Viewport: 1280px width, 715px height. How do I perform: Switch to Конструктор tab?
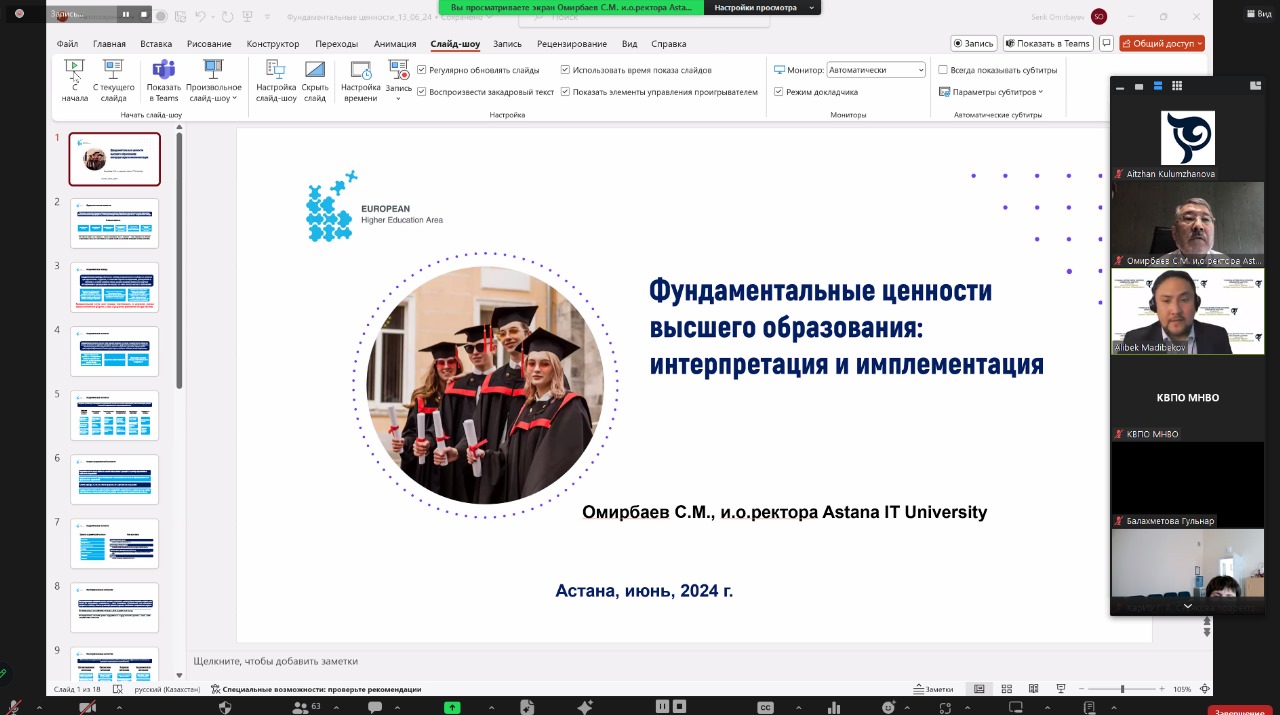[x=273, y=44]
